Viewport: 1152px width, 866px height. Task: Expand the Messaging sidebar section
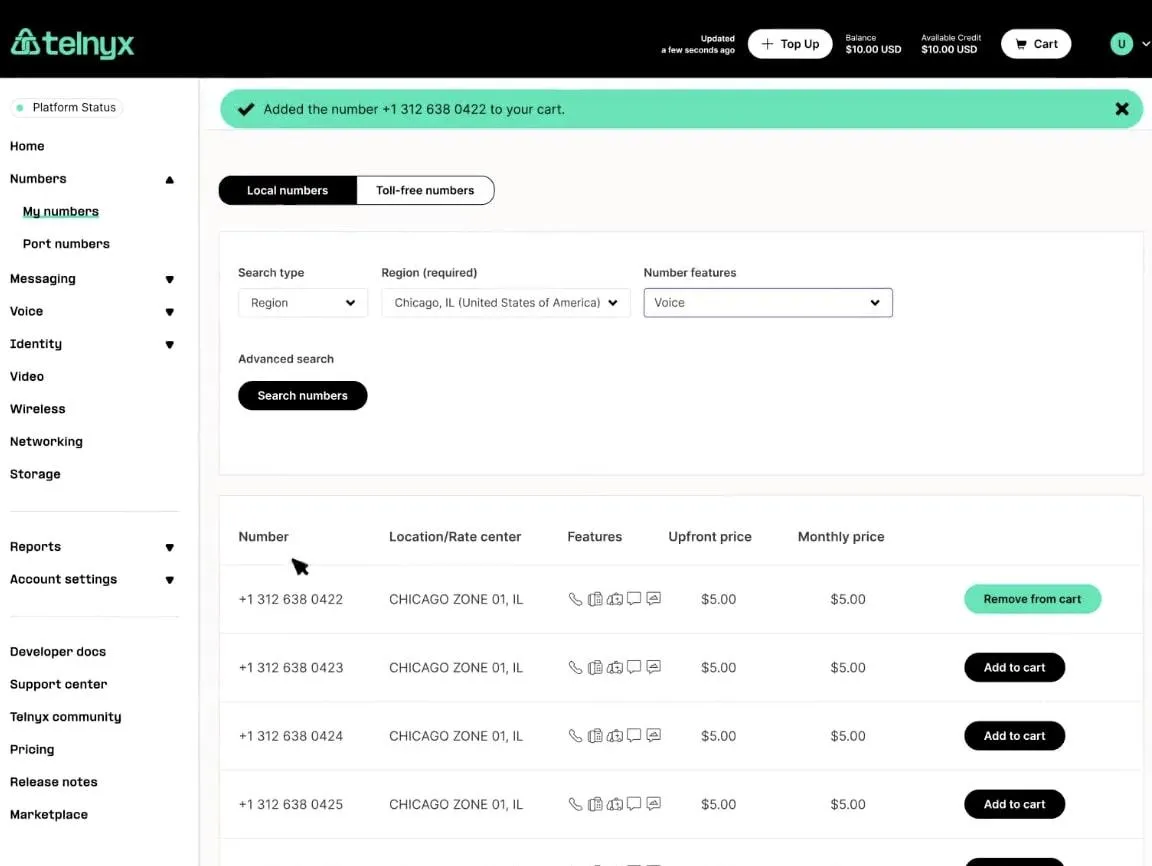tap(170, 279)
